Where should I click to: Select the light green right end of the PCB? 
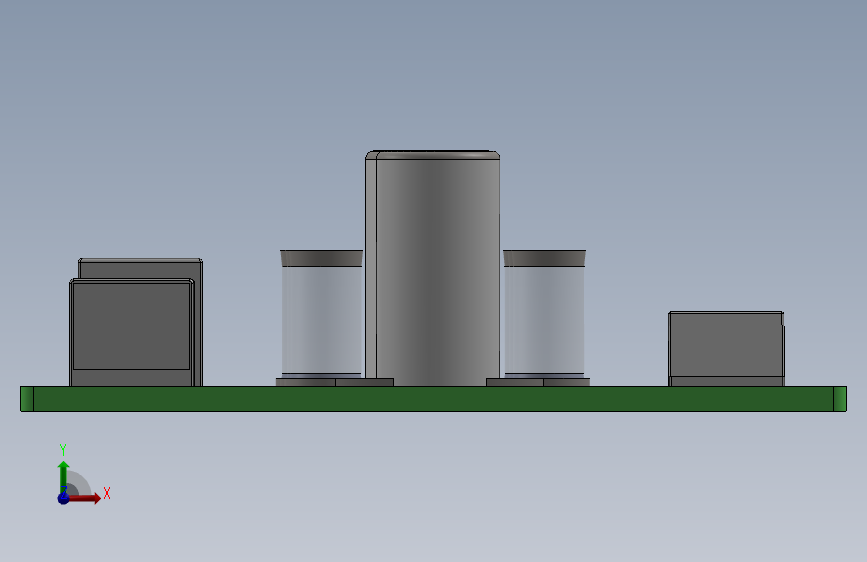pos(840,399)
